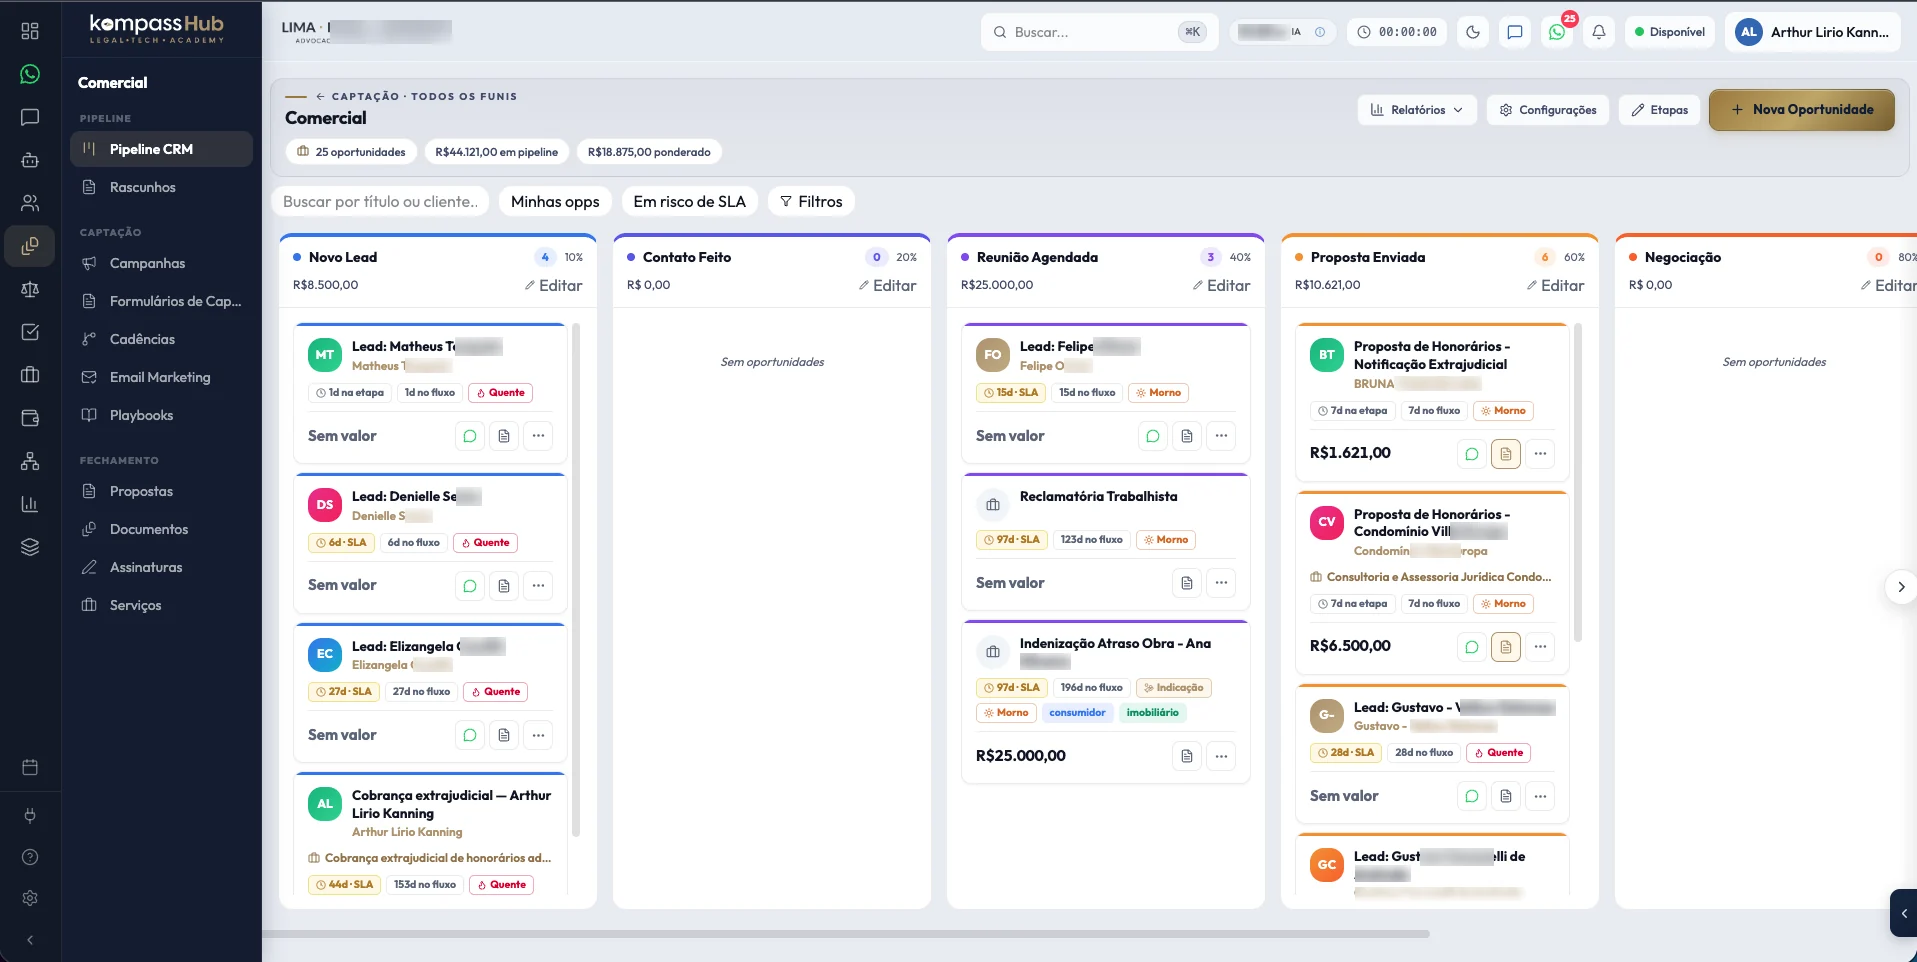Open highlighted proposal icon on R$1.621,00 card
Image resolution: width=1917 pixels, height=962 pixels.
1506,453
